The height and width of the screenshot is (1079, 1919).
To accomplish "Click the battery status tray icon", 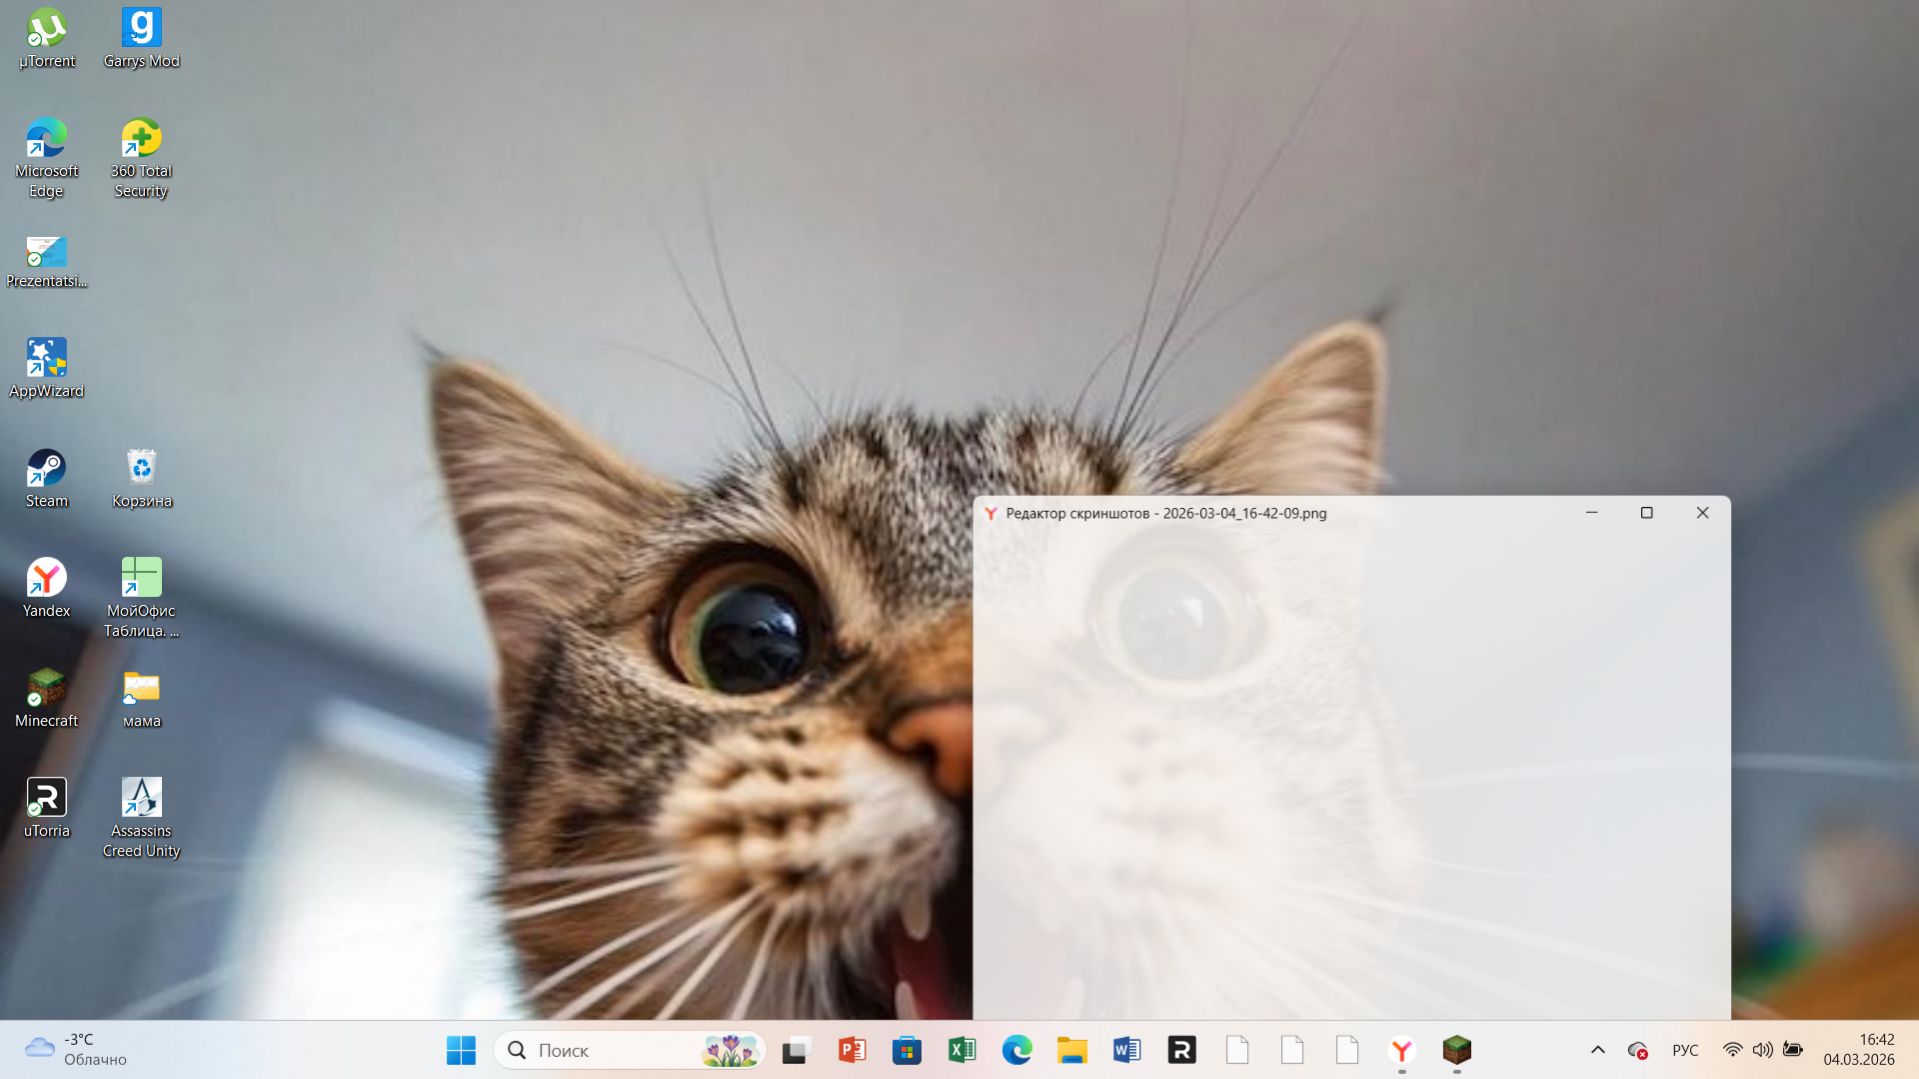I will (x=1793, y=1050).
